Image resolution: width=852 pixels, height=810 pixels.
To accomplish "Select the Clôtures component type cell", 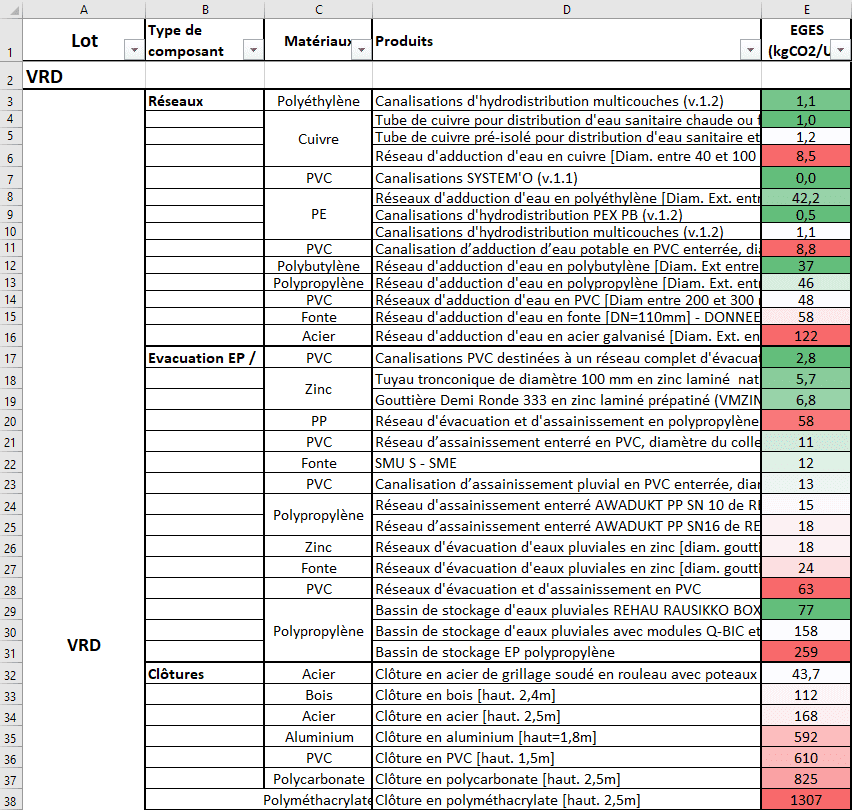I will click(204, 674).
